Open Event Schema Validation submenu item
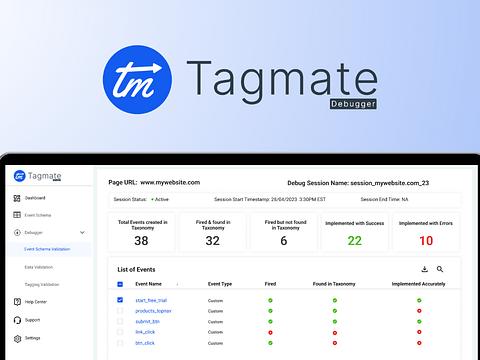This screenshot has width=480, height=360. pos(47,249)
